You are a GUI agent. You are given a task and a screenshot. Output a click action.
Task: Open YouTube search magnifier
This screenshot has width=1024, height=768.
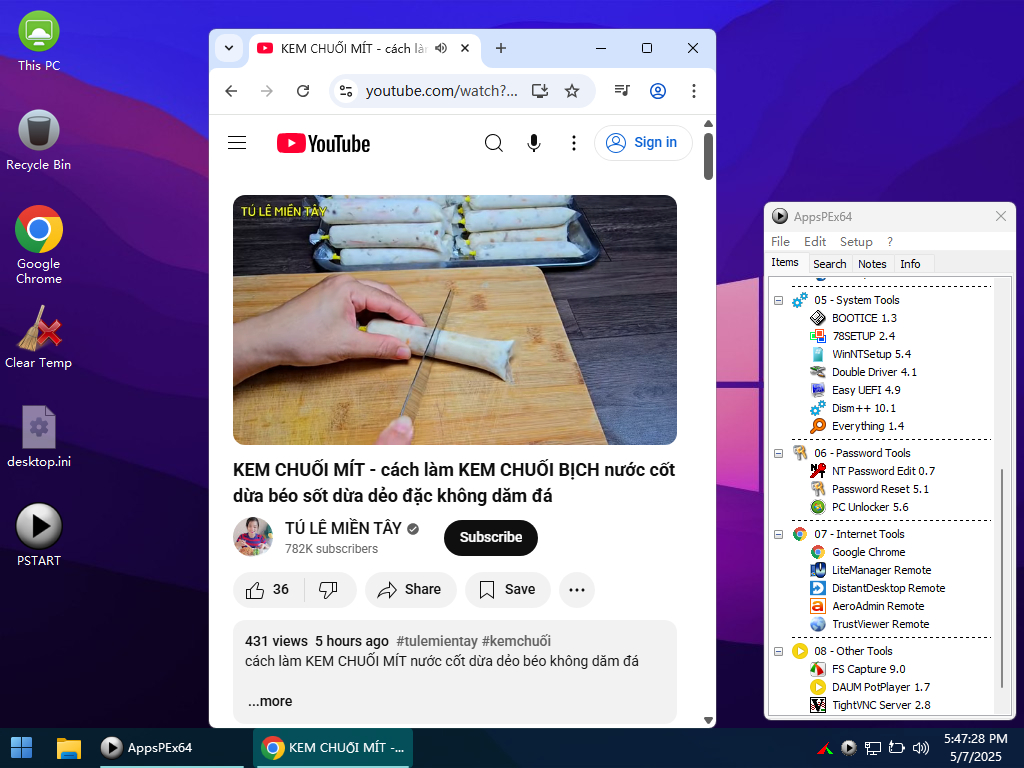pos(494,142)
